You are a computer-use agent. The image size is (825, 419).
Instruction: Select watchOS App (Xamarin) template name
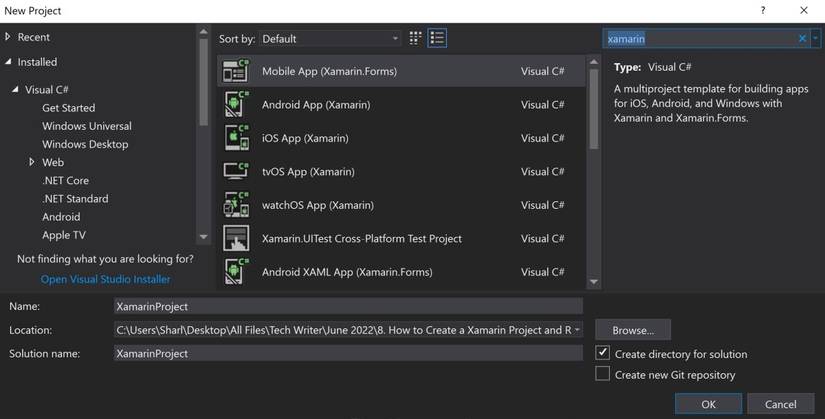click(318, 205)
